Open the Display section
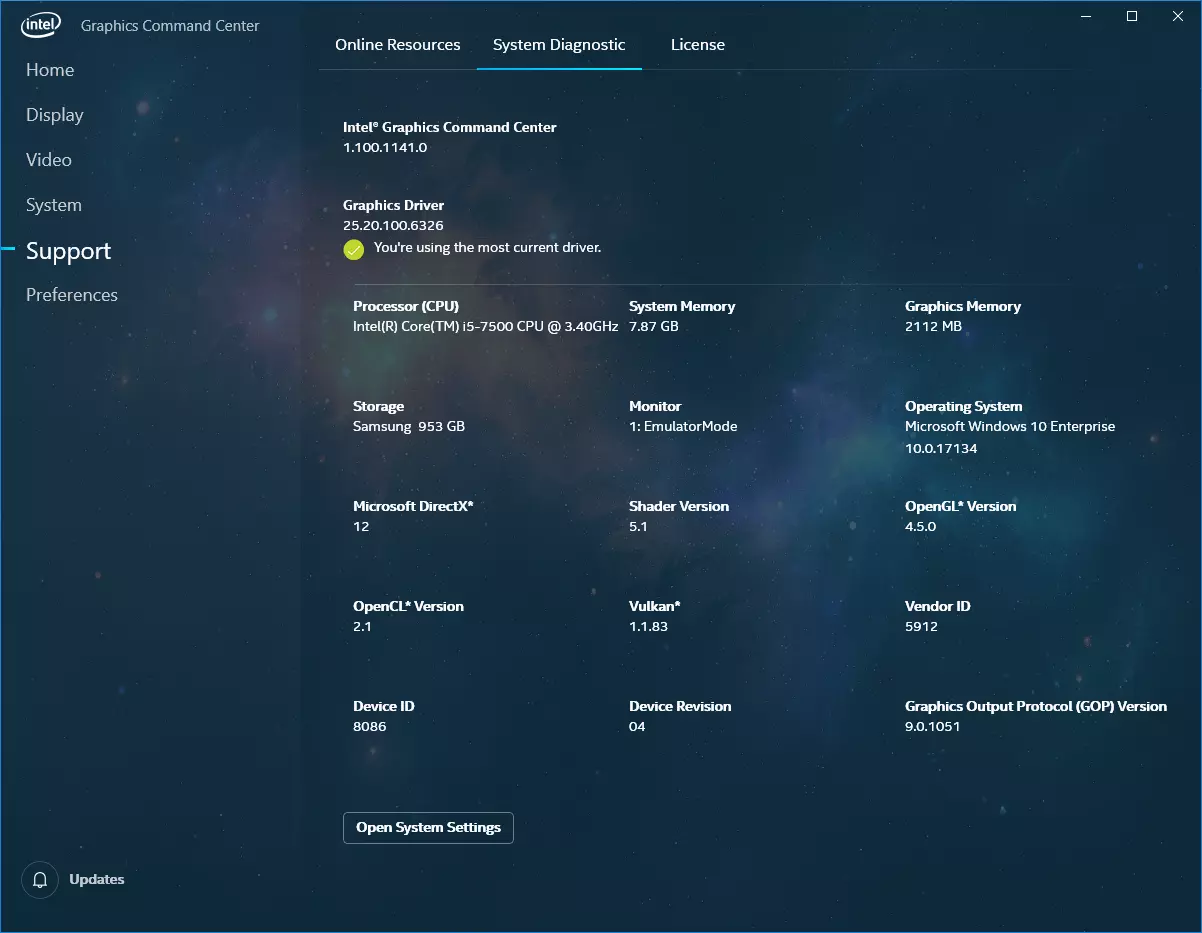 tap(55, 115)
